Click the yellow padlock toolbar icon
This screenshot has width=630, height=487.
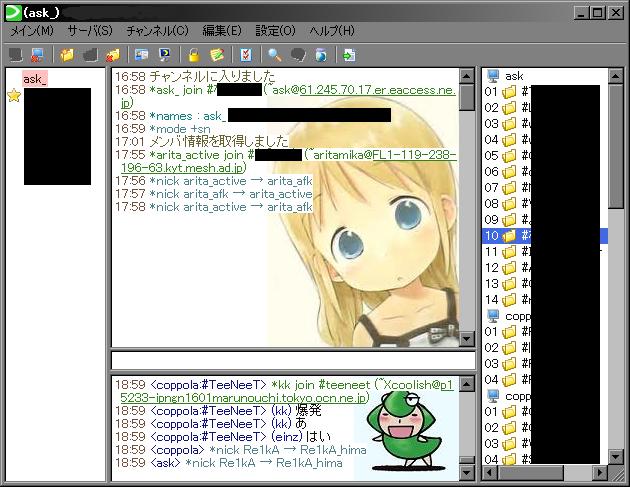[x=194, y=55]
